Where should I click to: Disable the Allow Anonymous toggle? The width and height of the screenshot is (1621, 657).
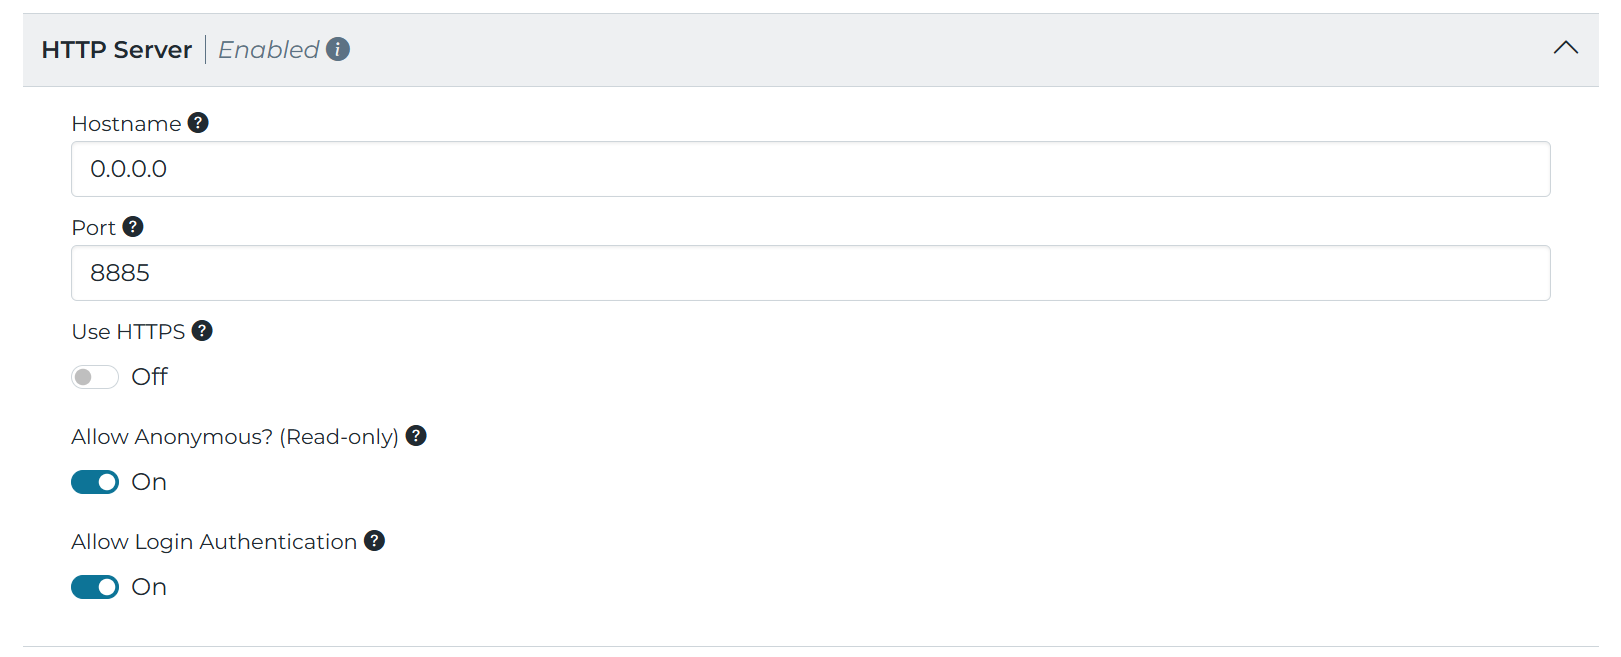click(x=94, y=481)
